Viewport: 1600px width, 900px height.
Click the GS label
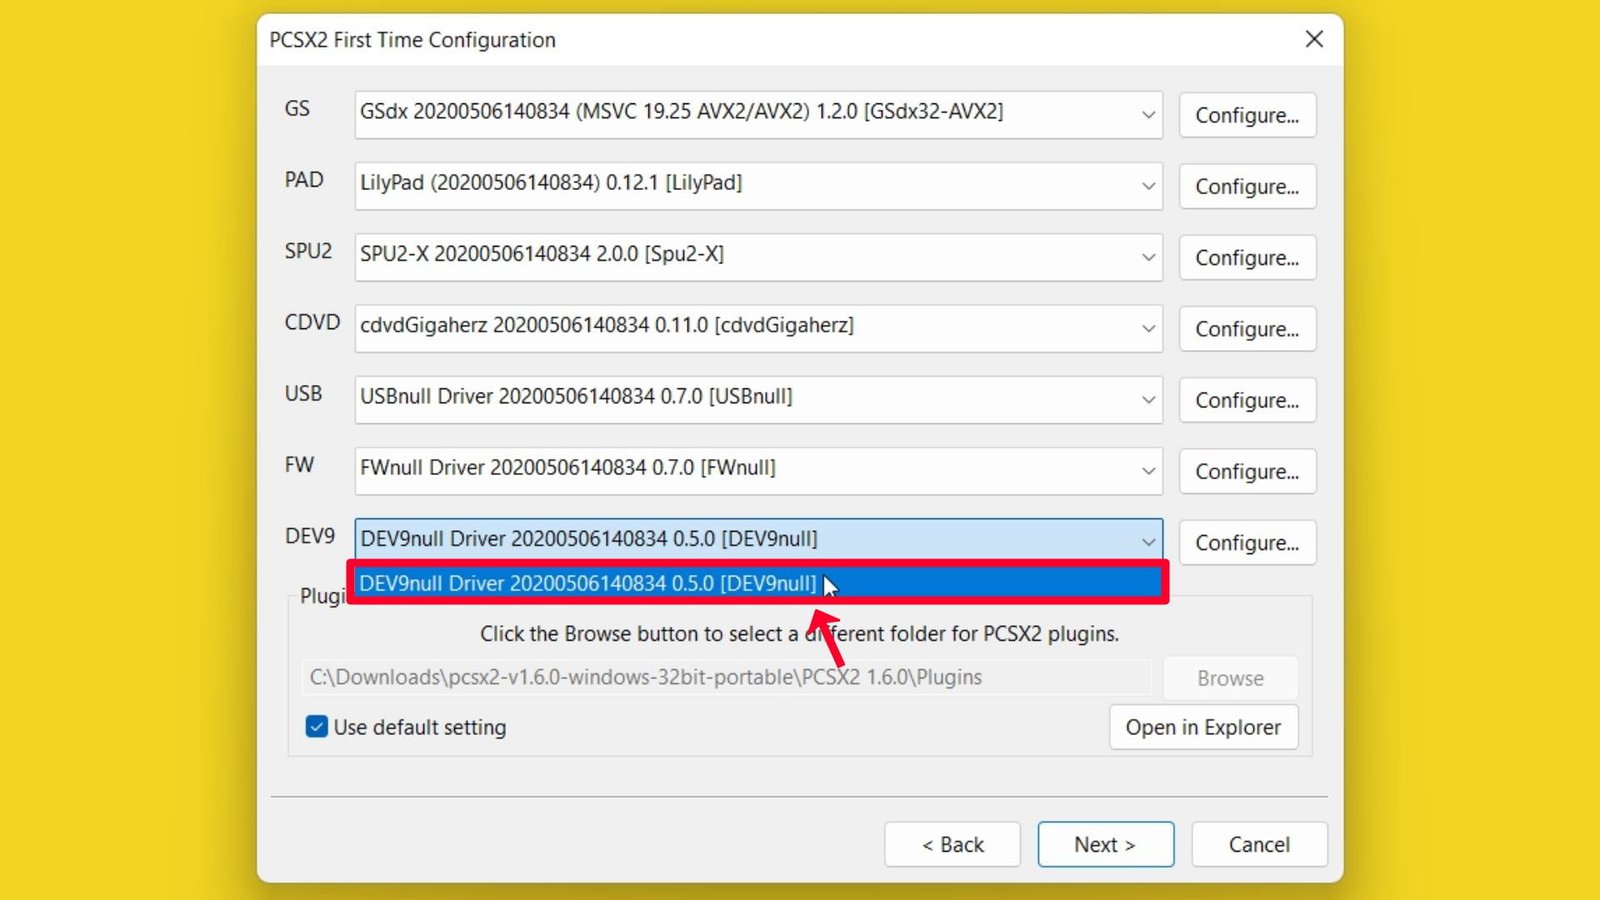[297, 108]
